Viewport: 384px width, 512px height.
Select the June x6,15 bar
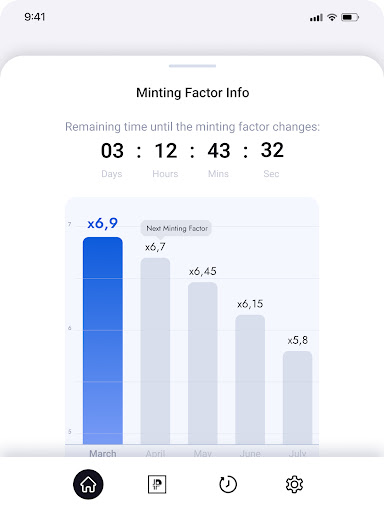click(x=250, y=379)
